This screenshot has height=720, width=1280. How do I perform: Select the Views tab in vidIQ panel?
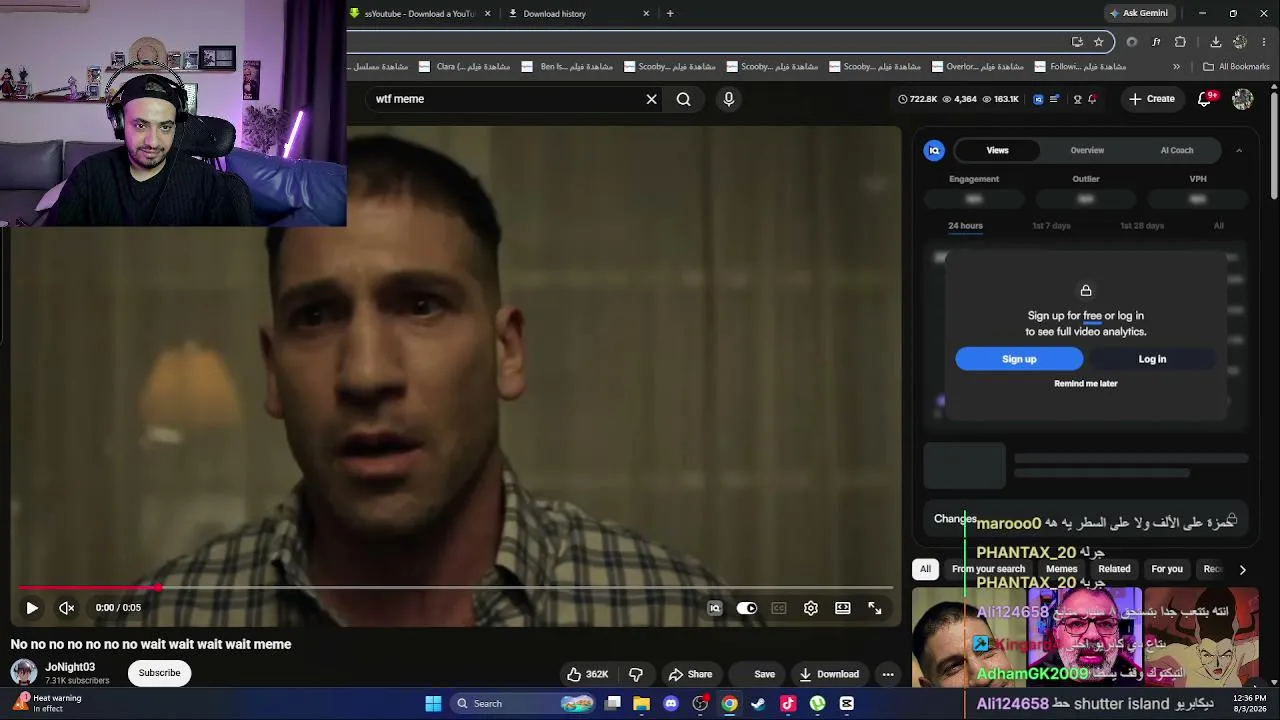998,150
